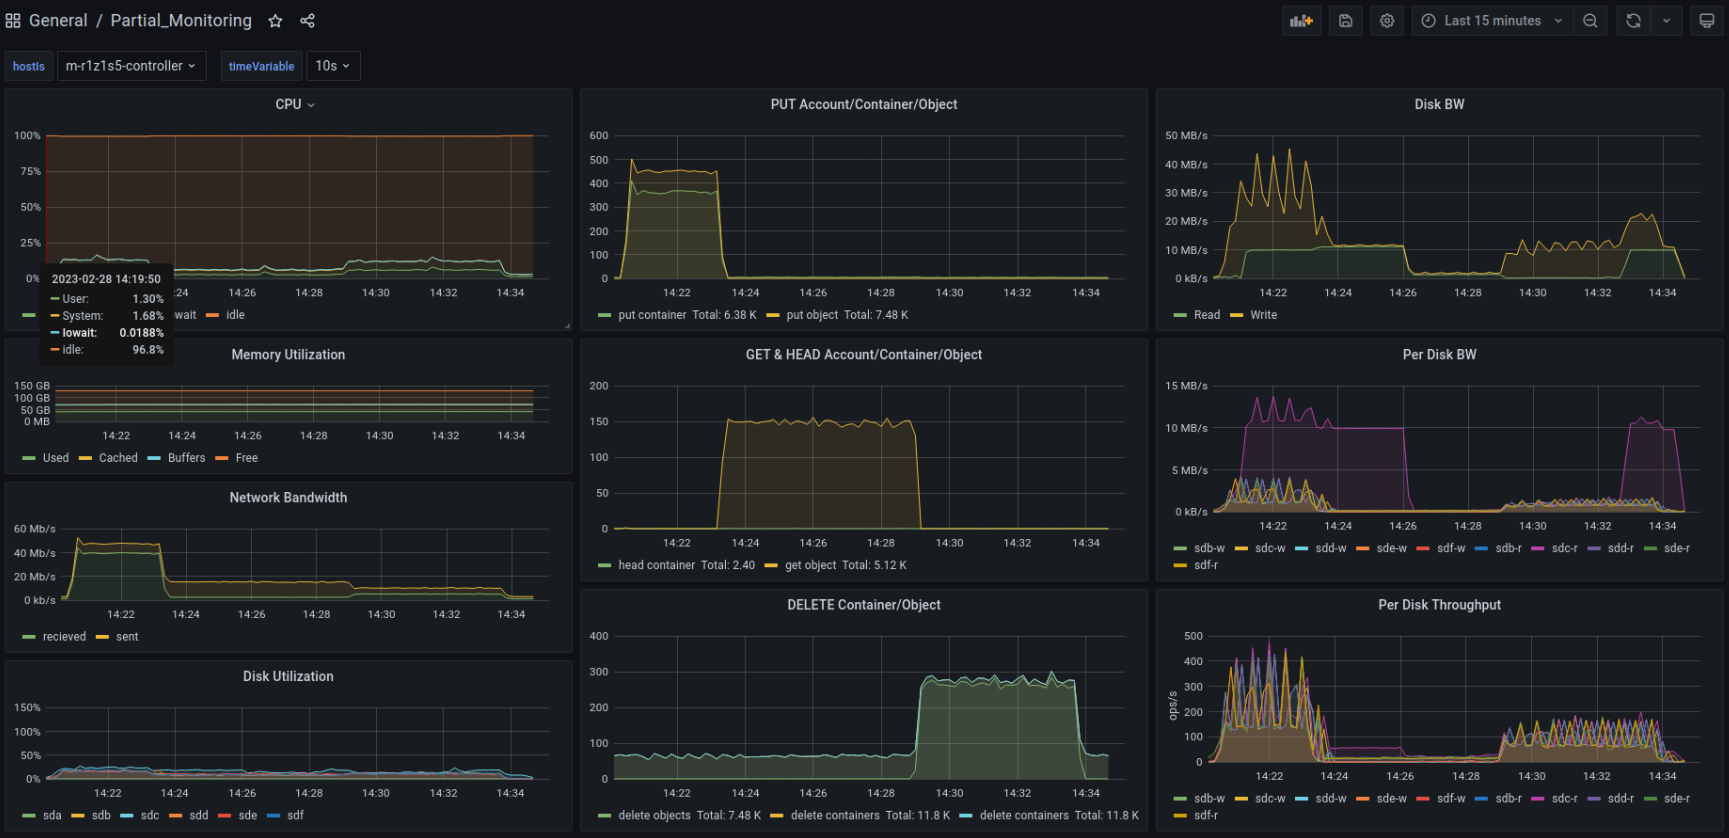Open the m-r1z1s5-controller host dropdown
1729x838 pixels.
point(131,66)
